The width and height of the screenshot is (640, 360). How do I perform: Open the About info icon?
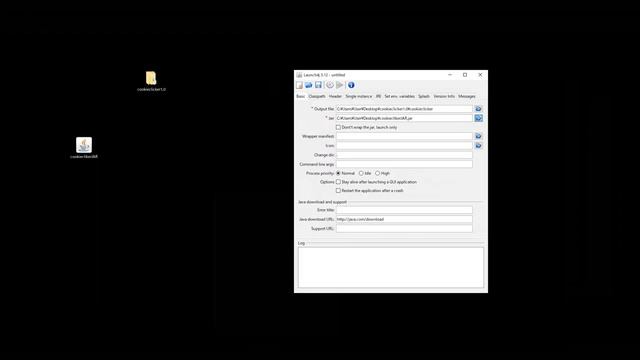(x=351, y=85)
